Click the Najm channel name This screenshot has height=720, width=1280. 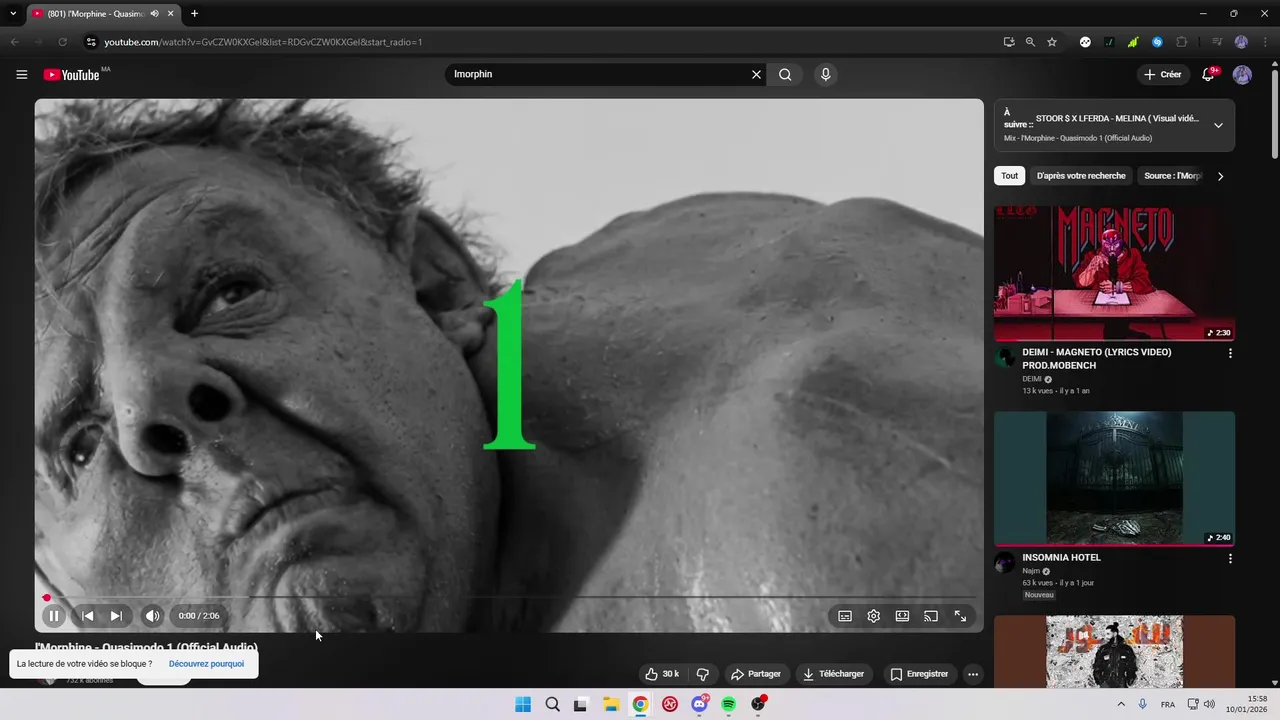(x=1031, y=571)
